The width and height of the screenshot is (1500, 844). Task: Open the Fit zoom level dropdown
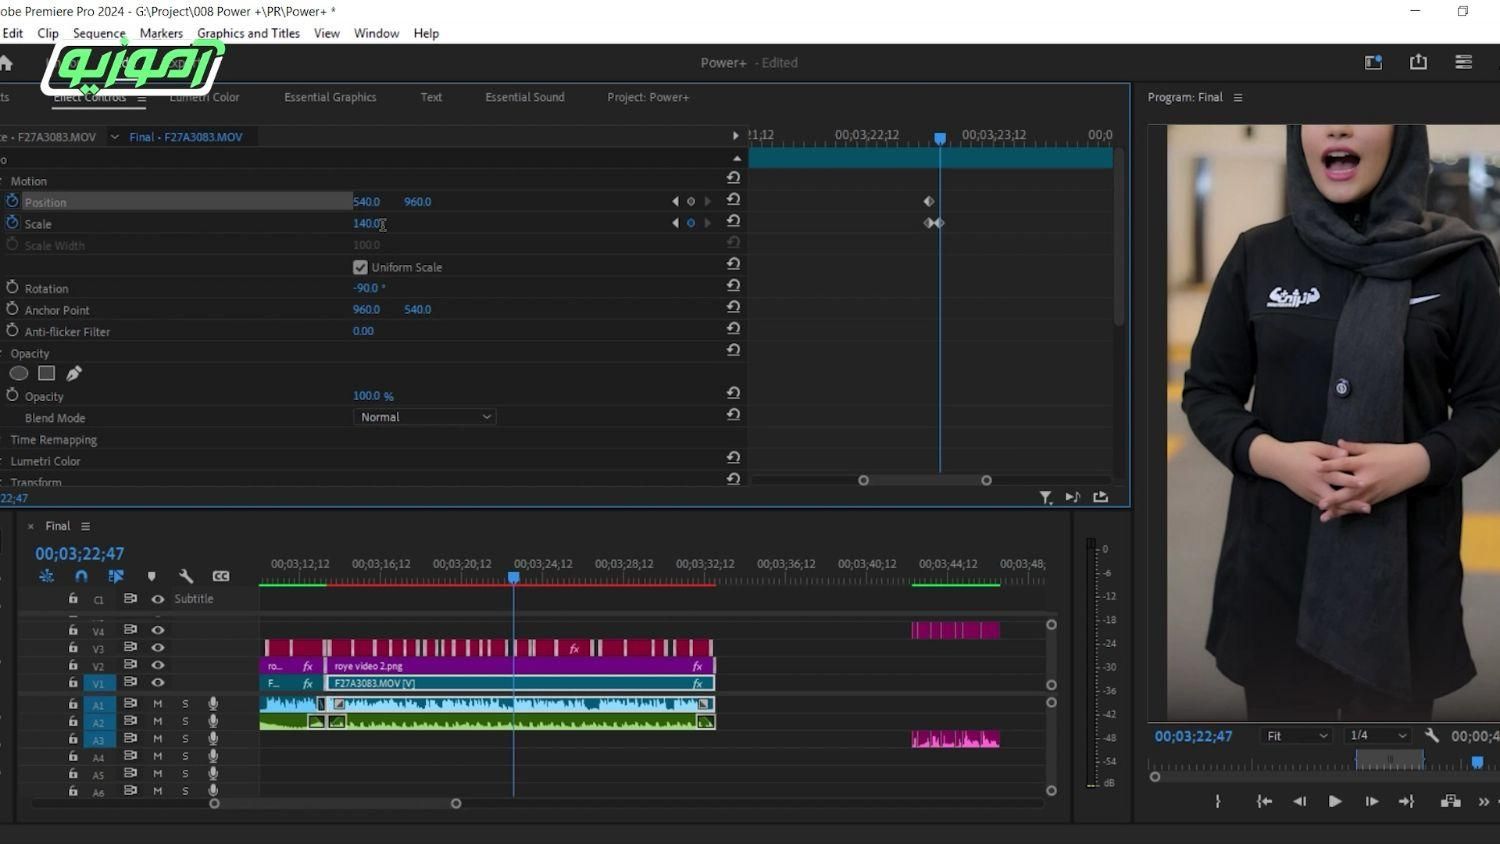click(1296, 736)
